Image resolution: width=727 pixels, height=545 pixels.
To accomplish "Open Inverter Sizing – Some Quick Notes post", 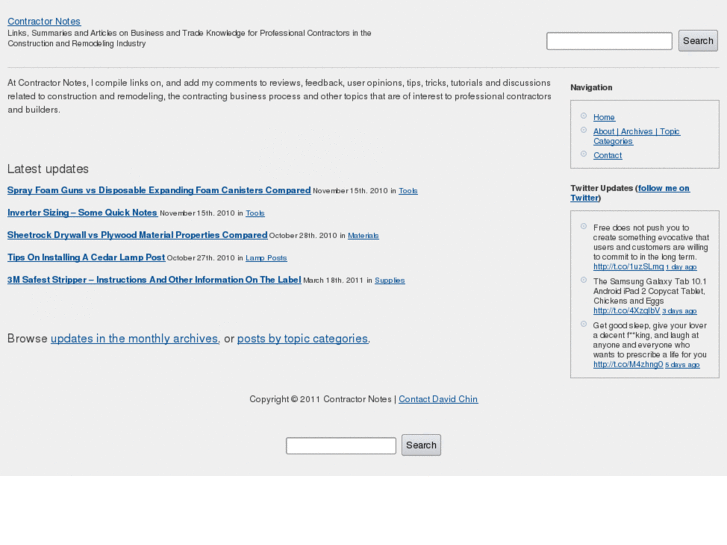I will click(x=83, y=212).
